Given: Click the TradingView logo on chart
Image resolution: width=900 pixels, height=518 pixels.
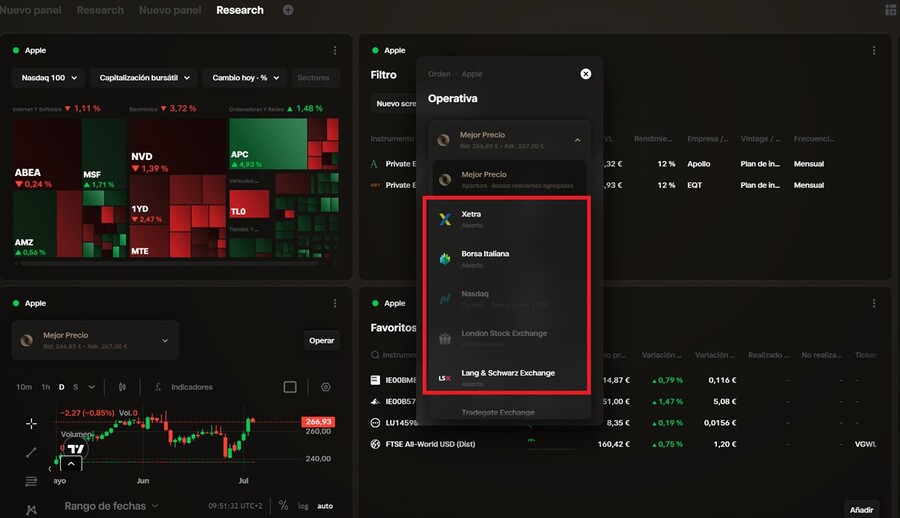Looking at the screenshot, I should pos(75,449).
